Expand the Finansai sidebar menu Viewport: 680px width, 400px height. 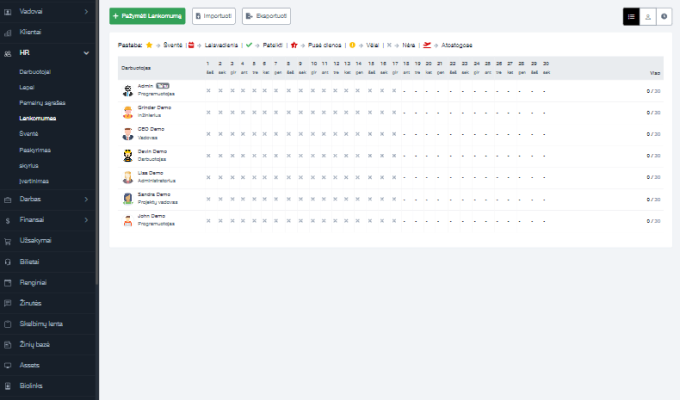[x=87, y=219]
